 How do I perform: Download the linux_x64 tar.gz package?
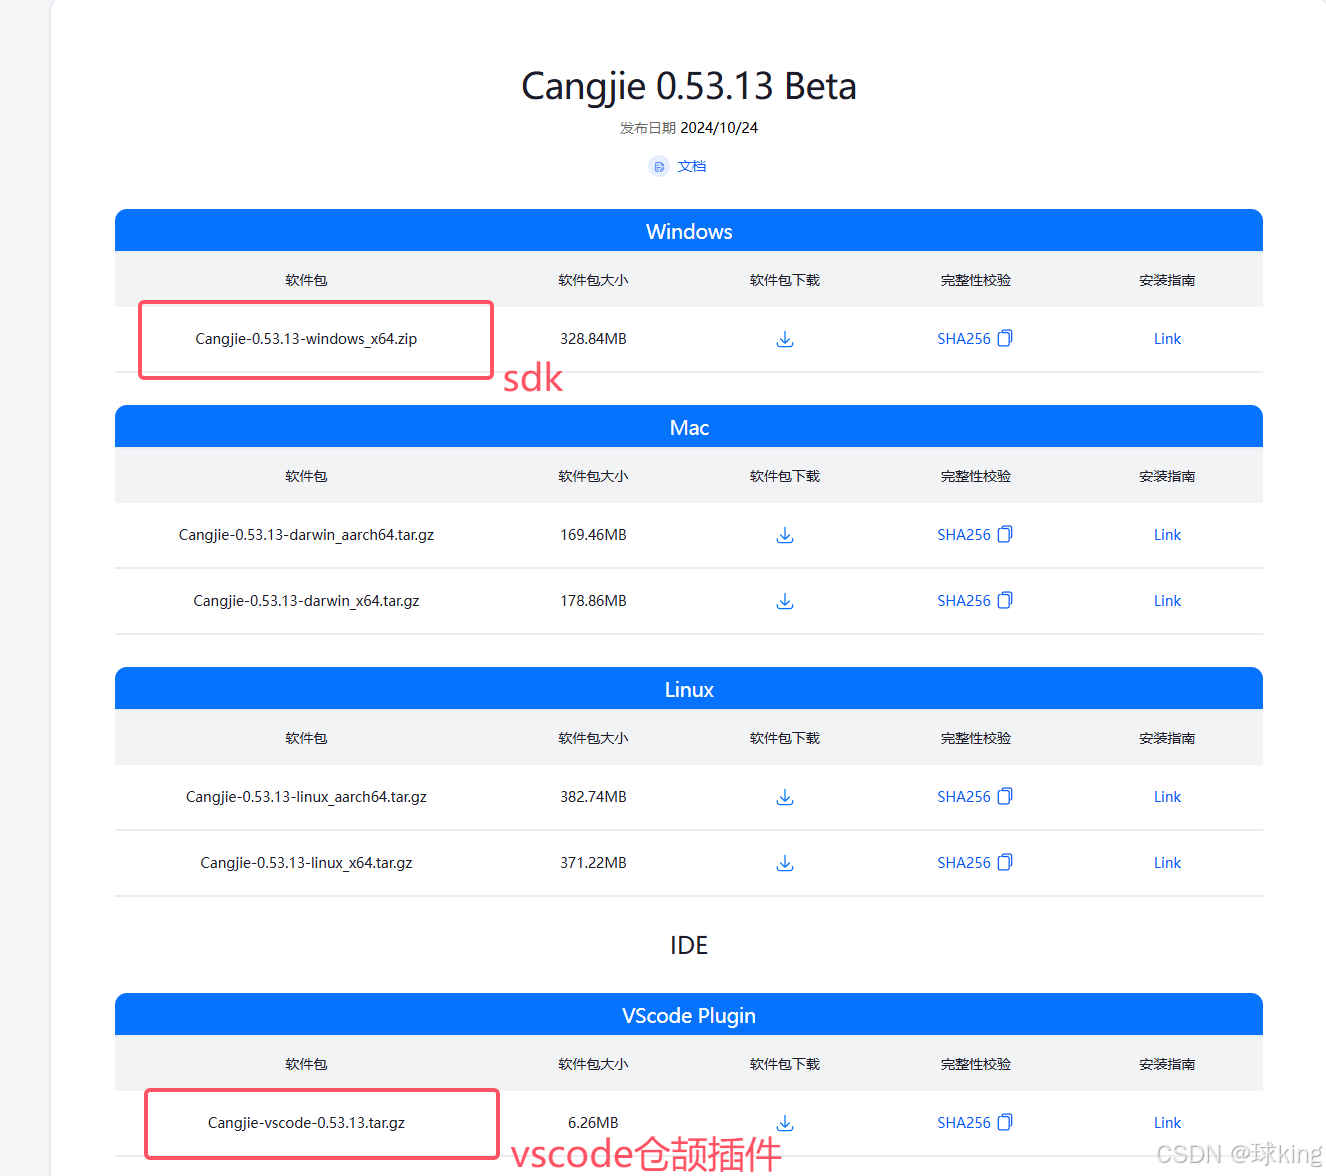[x=785, y=863]
